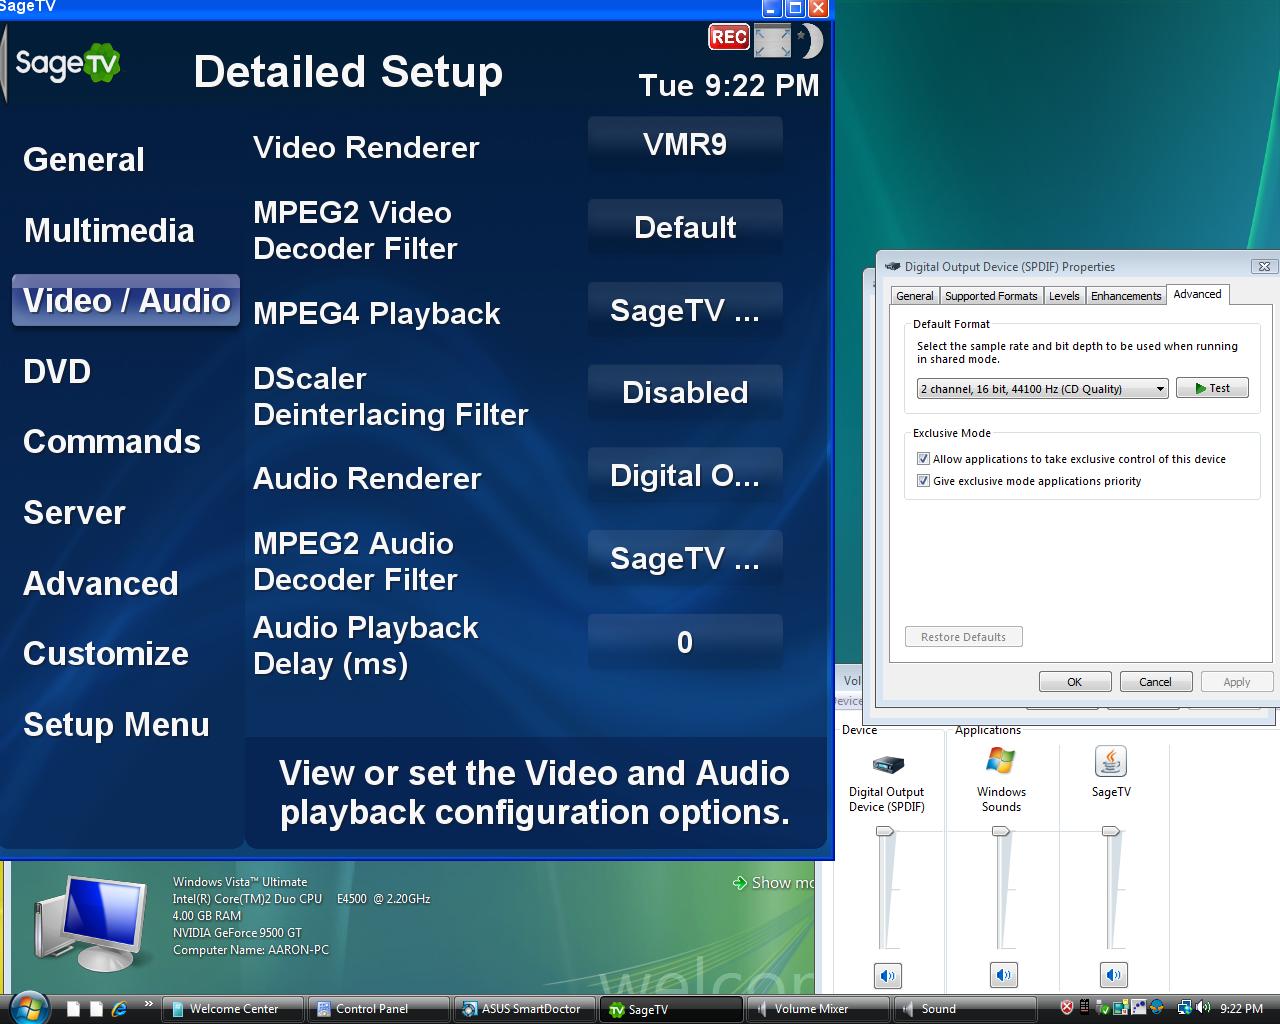Change MPEG2 Video Decoder Filter Default value
This screenshot has height=1024, width=1280.
(685, 228)
